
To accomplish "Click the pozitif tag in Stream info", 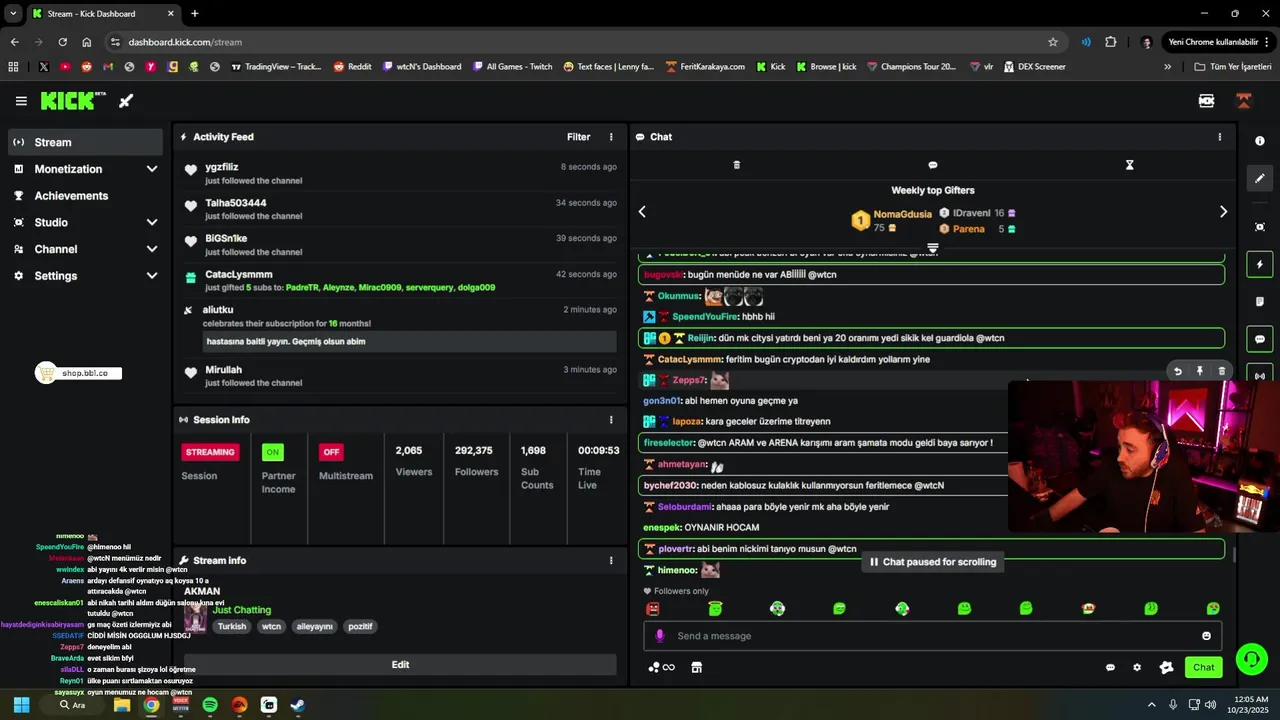I will (x=360, y=627).
